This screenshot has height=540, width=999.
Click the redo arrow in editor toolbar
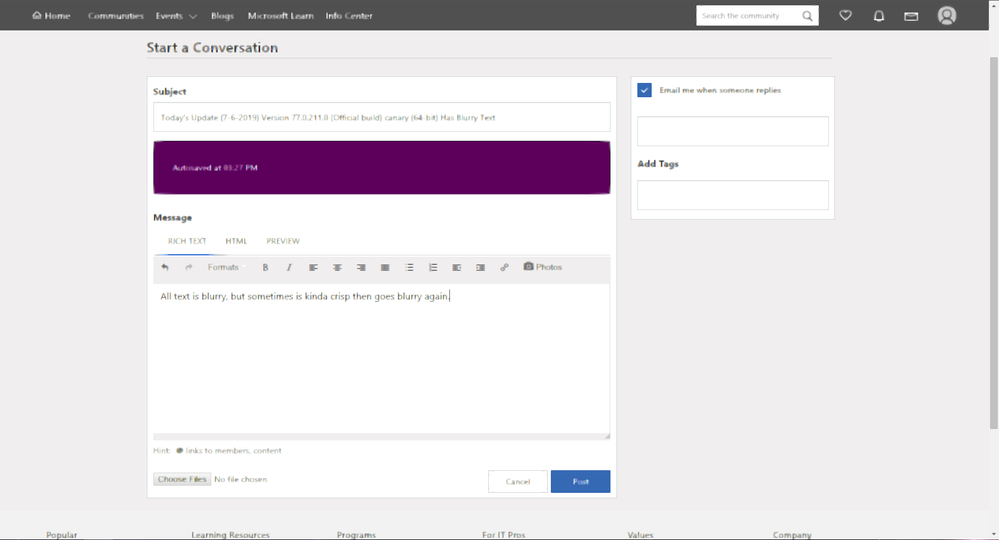tap(189, 267)
